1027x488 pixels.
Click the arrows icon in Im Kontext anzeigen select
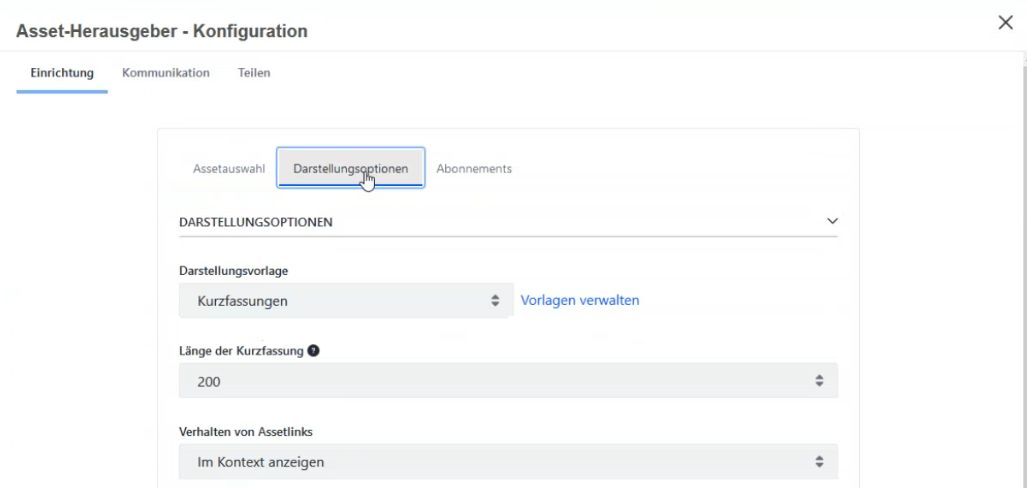pyautogui.click(x=819, y=462)
